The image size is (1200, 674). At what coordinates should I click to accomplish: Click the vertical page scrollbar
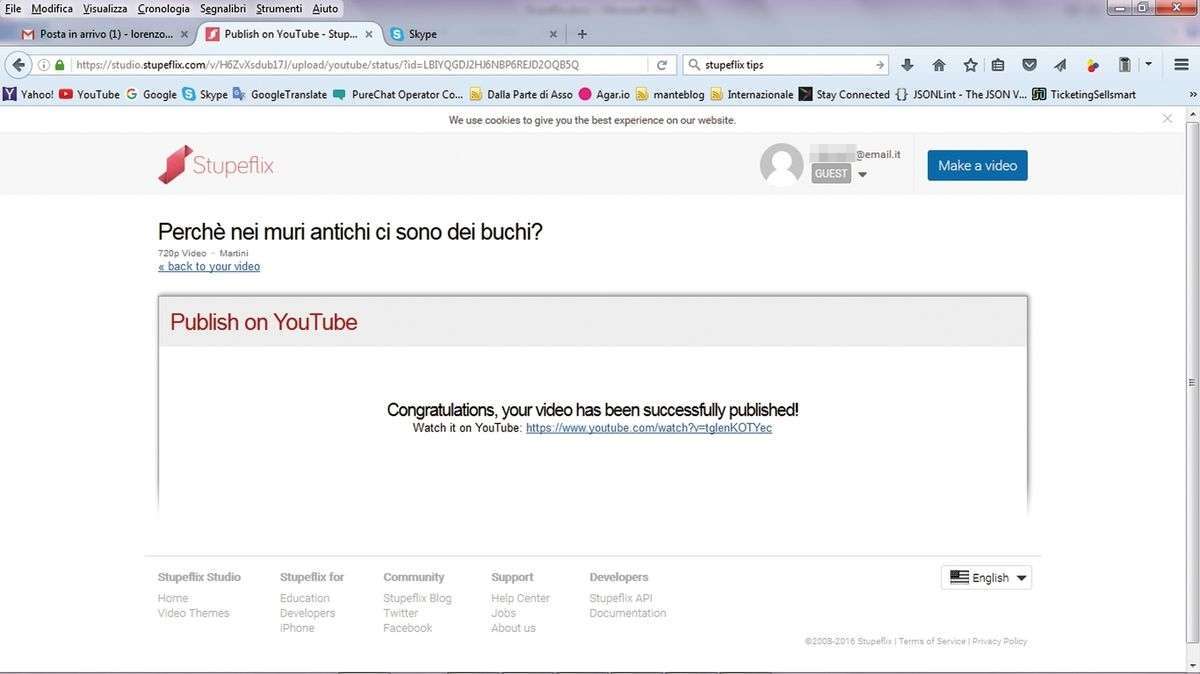pos(1192,382)
